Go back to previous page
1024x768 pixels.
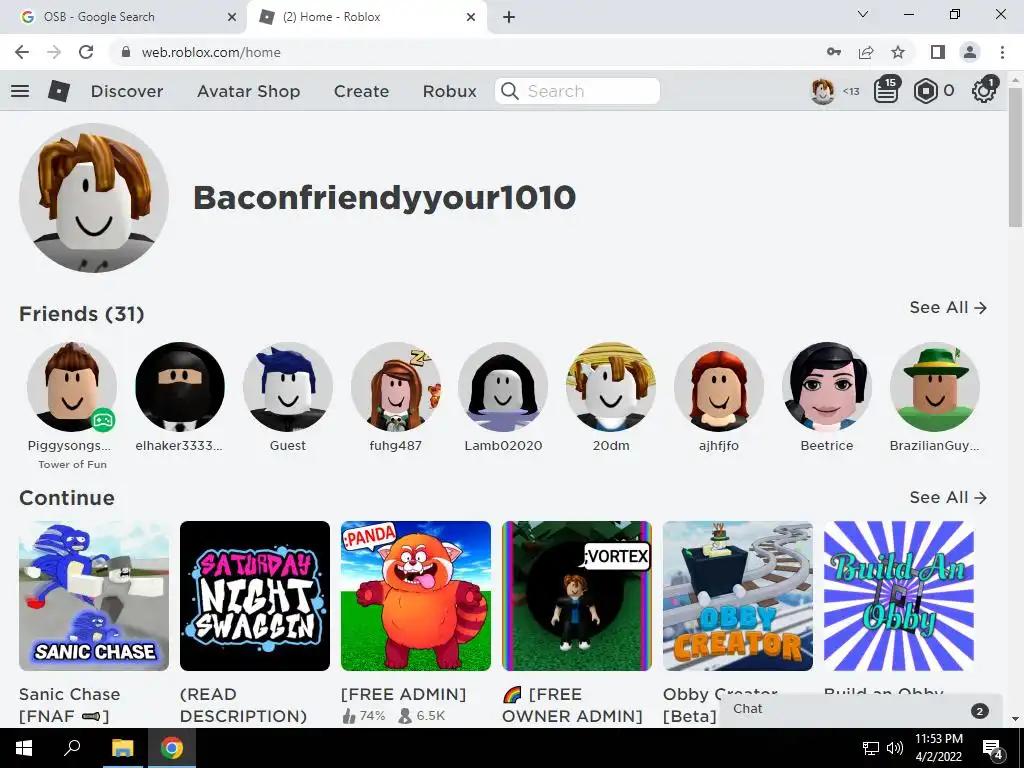22,52
